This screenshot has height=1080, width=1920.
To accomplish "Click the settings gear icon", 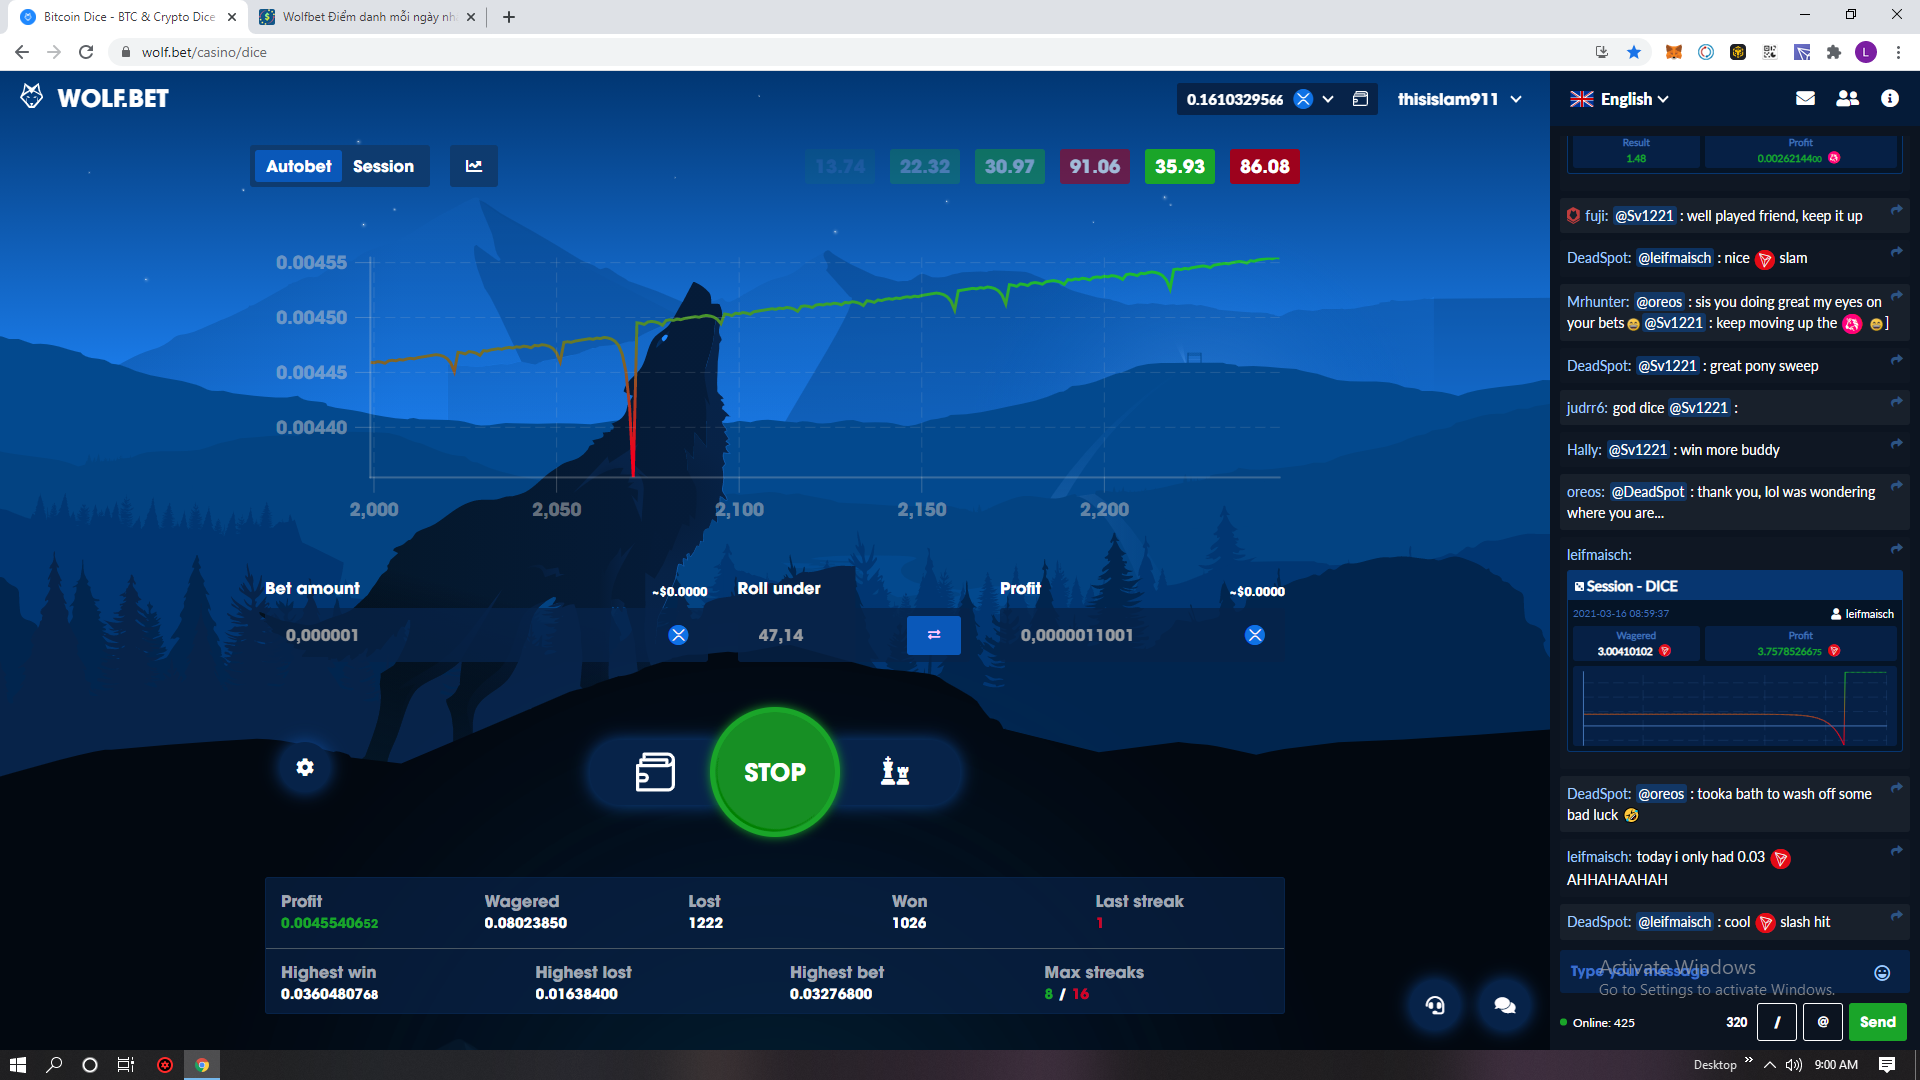I will pyautogui.click(x=305, y=767).
